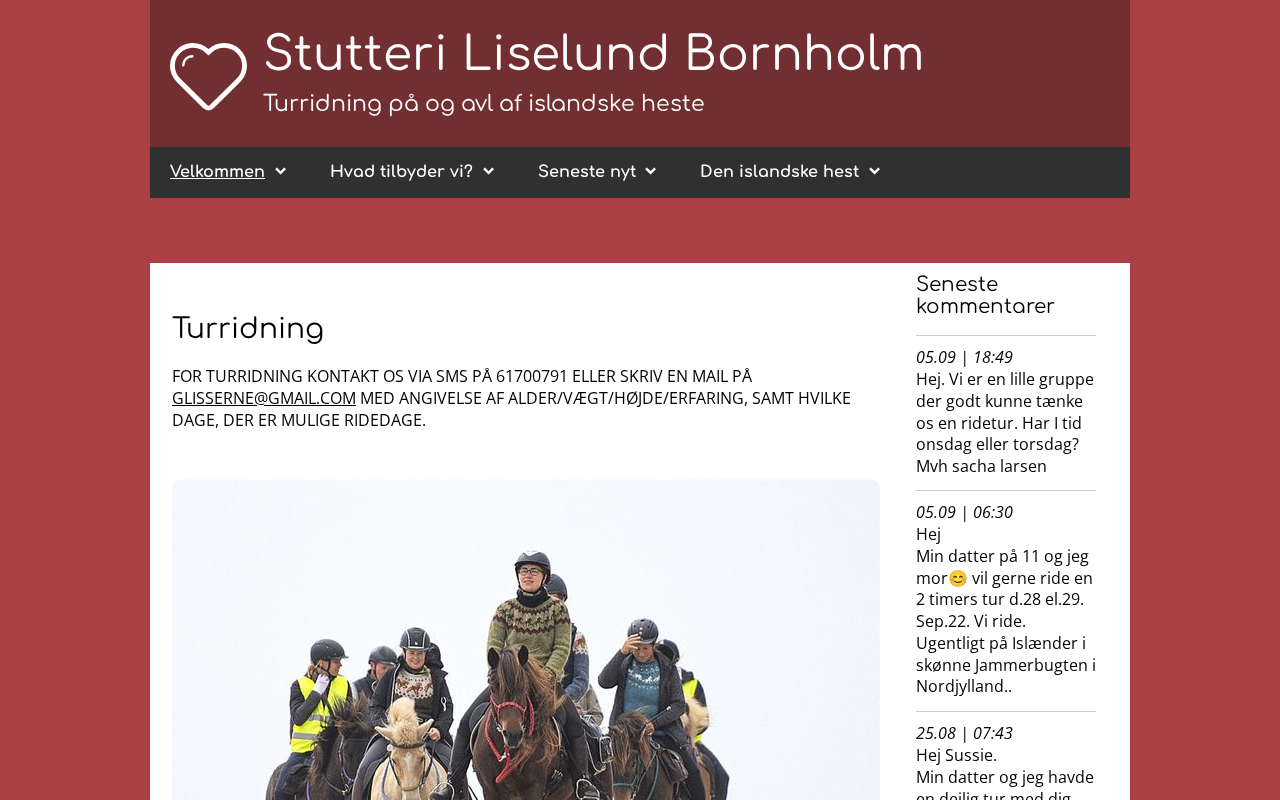The height and width of the screenshot is (800, 1280).
Task: Click the Seneste kommentarer heading
Action: (985, 295)
